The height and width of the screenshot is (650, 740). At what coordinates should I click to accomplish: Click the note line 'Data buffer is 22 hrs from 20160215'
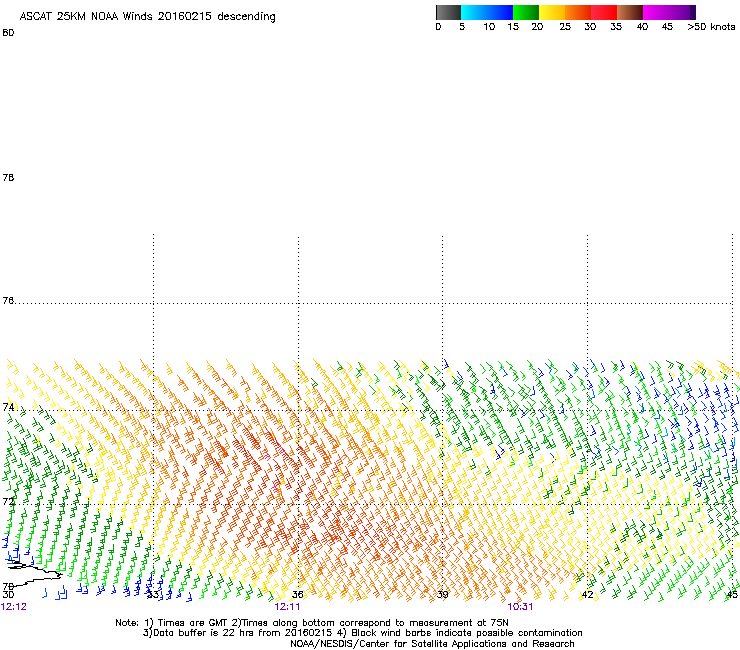[x=238, y=633]
